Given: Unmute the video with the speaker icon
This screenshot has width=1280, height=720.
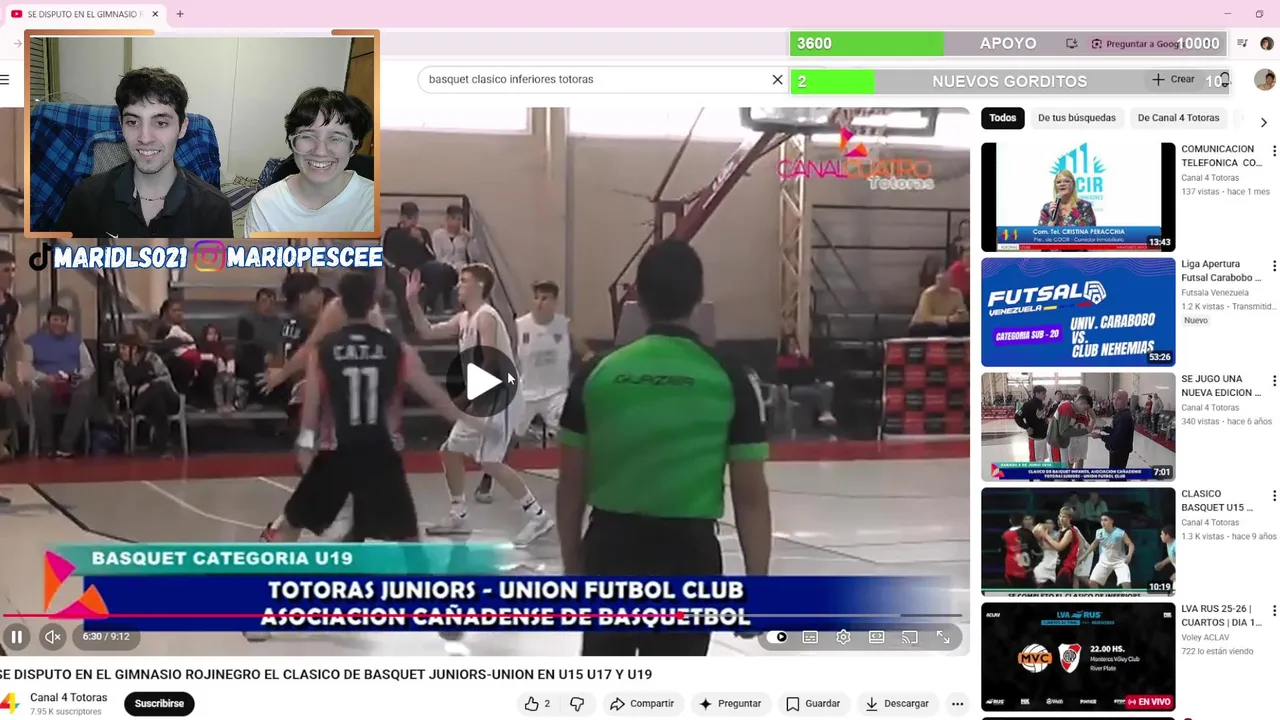Looking at the screenshot, I should [x=53, y=637].
